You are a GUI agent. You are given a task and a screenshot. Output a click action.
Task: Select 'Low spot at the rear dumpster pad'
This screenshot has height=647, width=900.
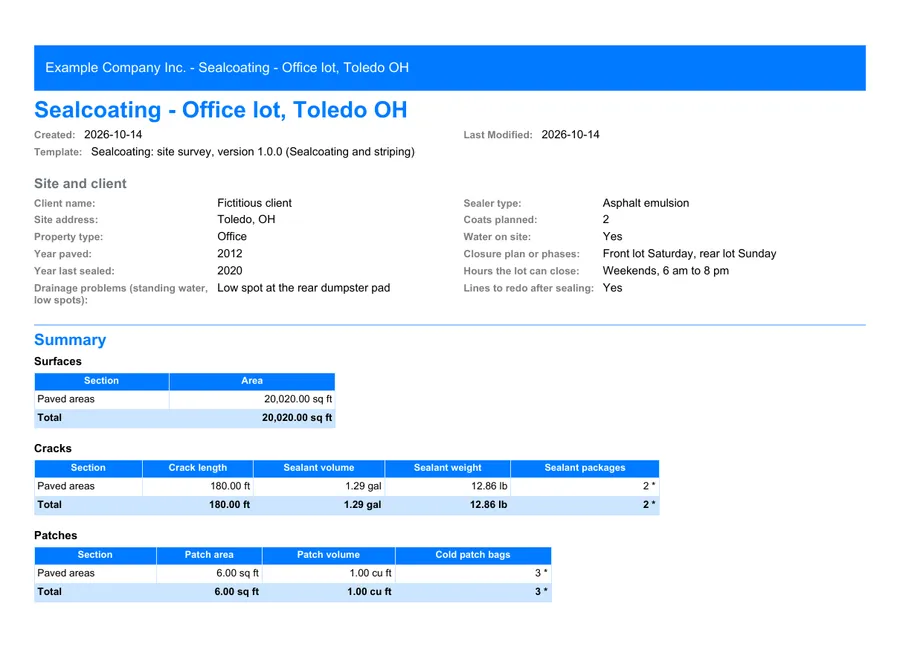point(304,288)
